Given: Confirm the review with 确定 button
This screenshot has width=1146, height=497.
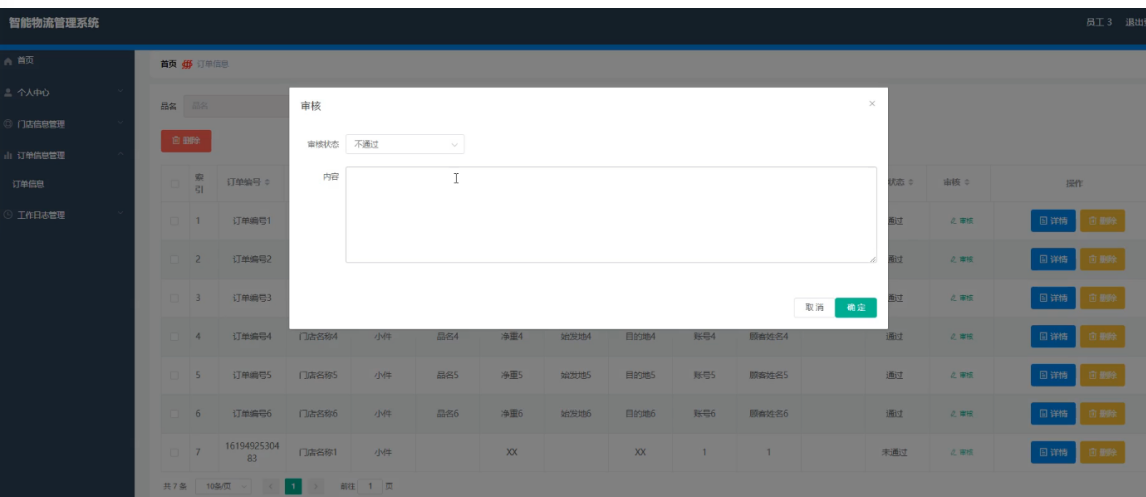Looking at the screenshot, I should [x=856, y=308].
